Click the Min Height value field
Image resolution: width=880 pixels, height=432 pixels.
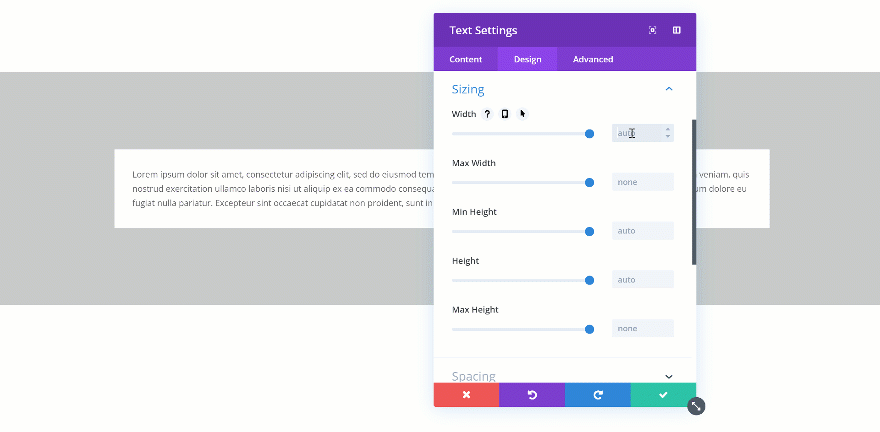[x=642, y=231]
